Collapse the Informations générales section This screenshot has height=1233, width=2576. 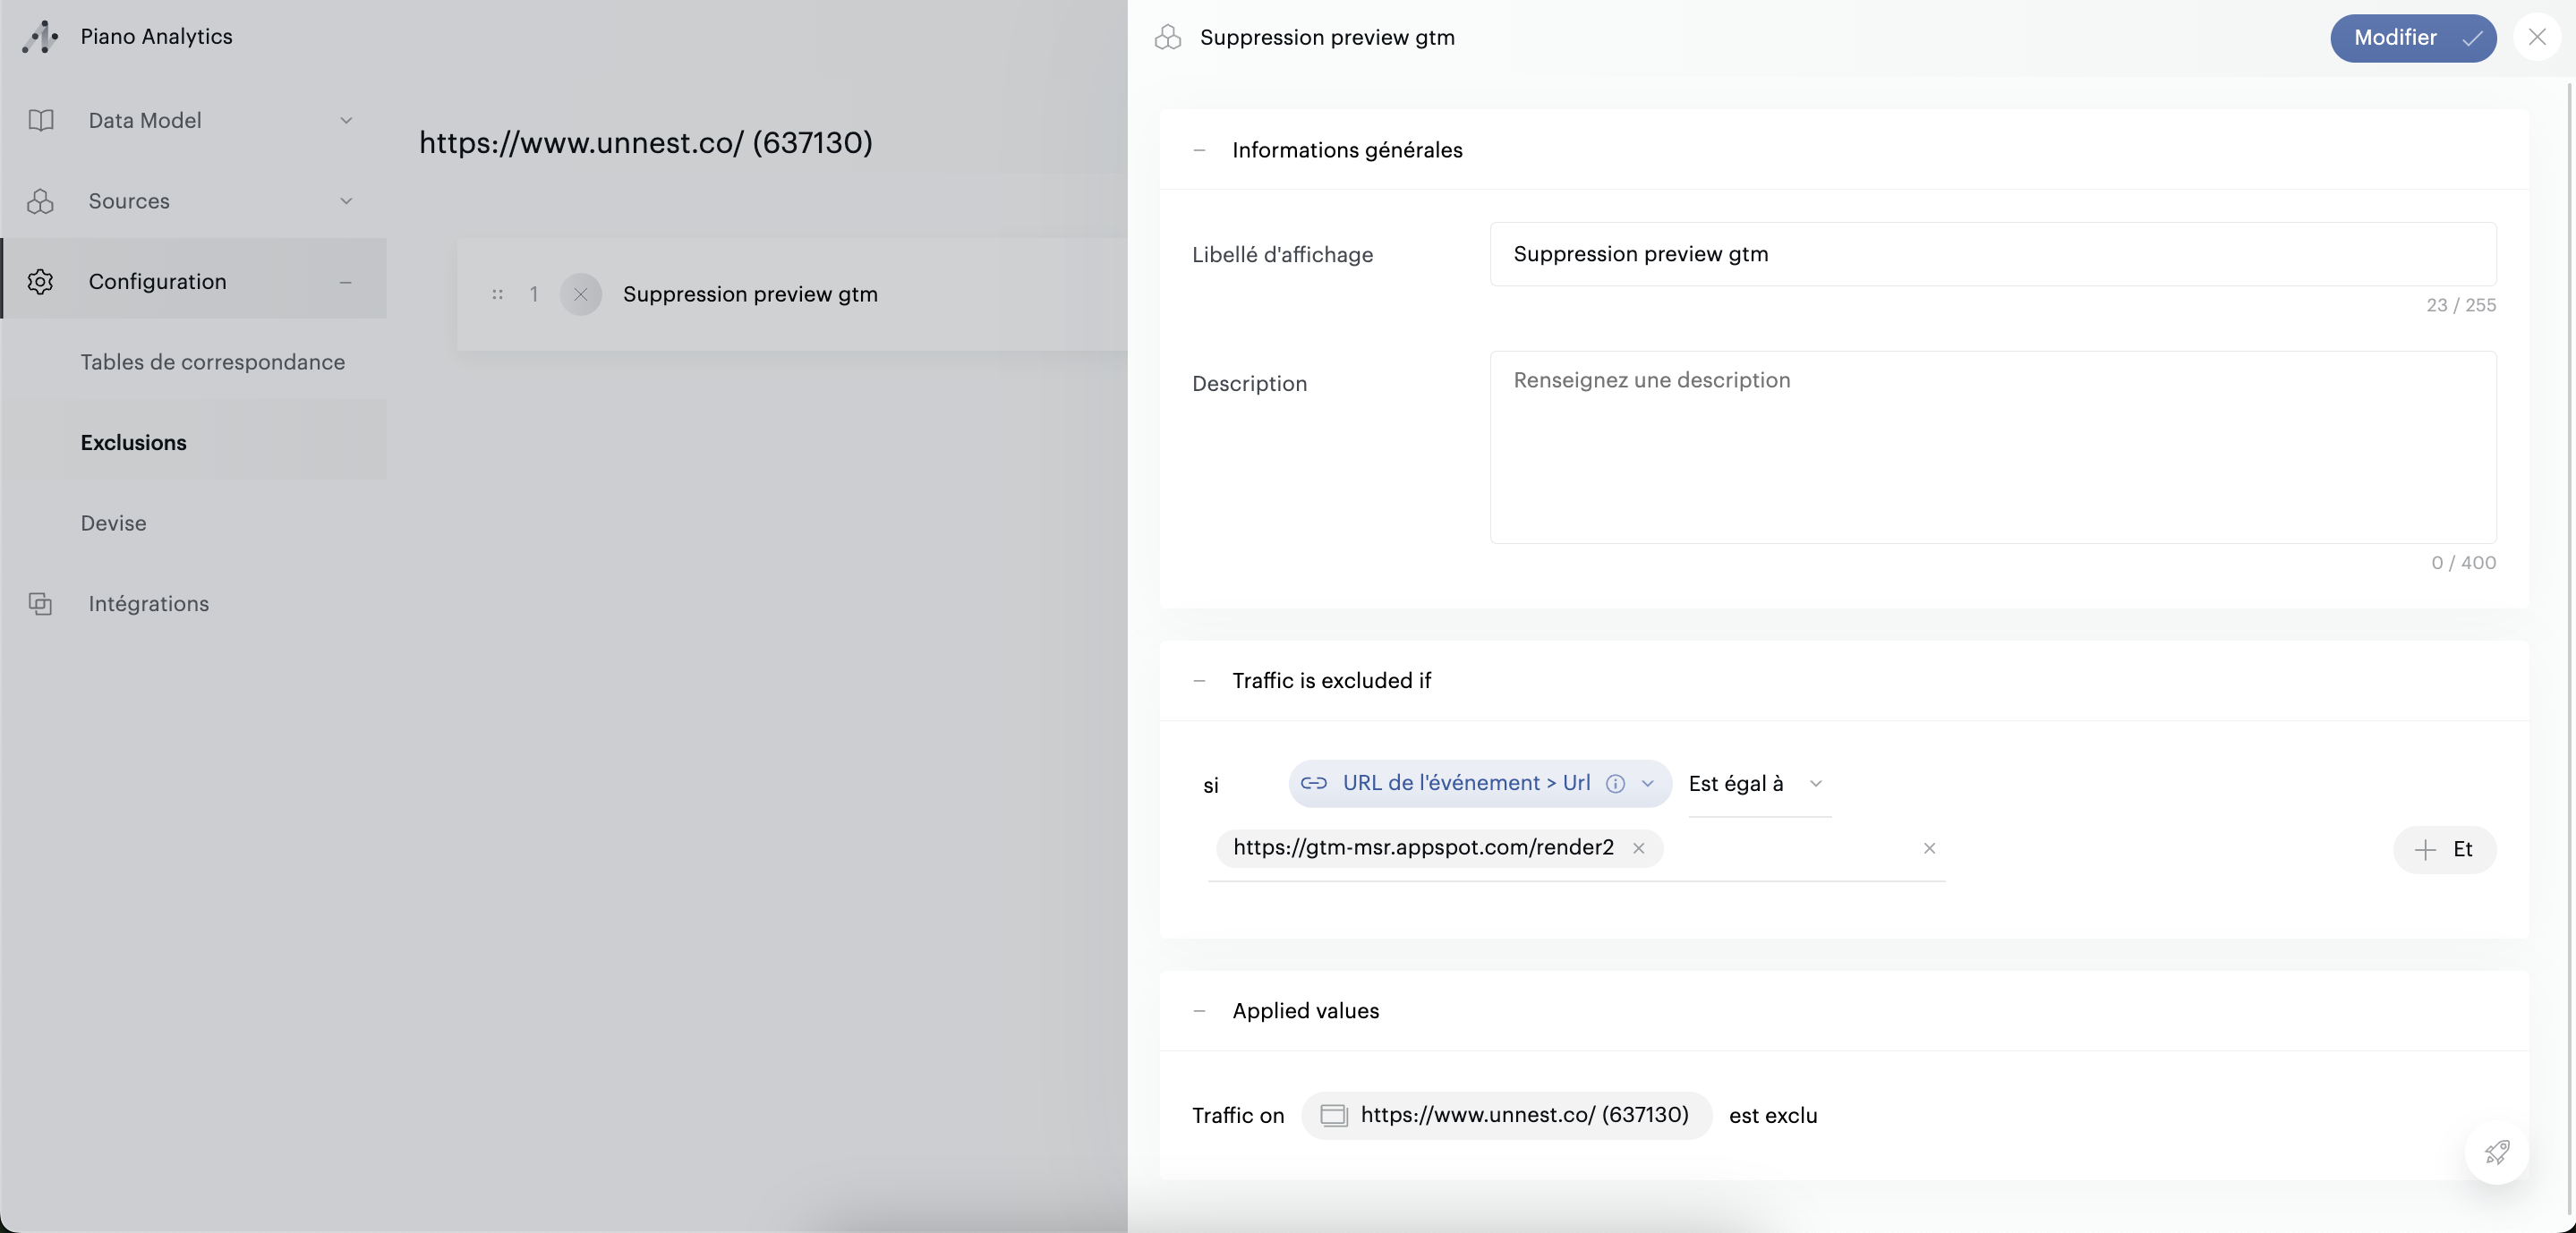1199,150
